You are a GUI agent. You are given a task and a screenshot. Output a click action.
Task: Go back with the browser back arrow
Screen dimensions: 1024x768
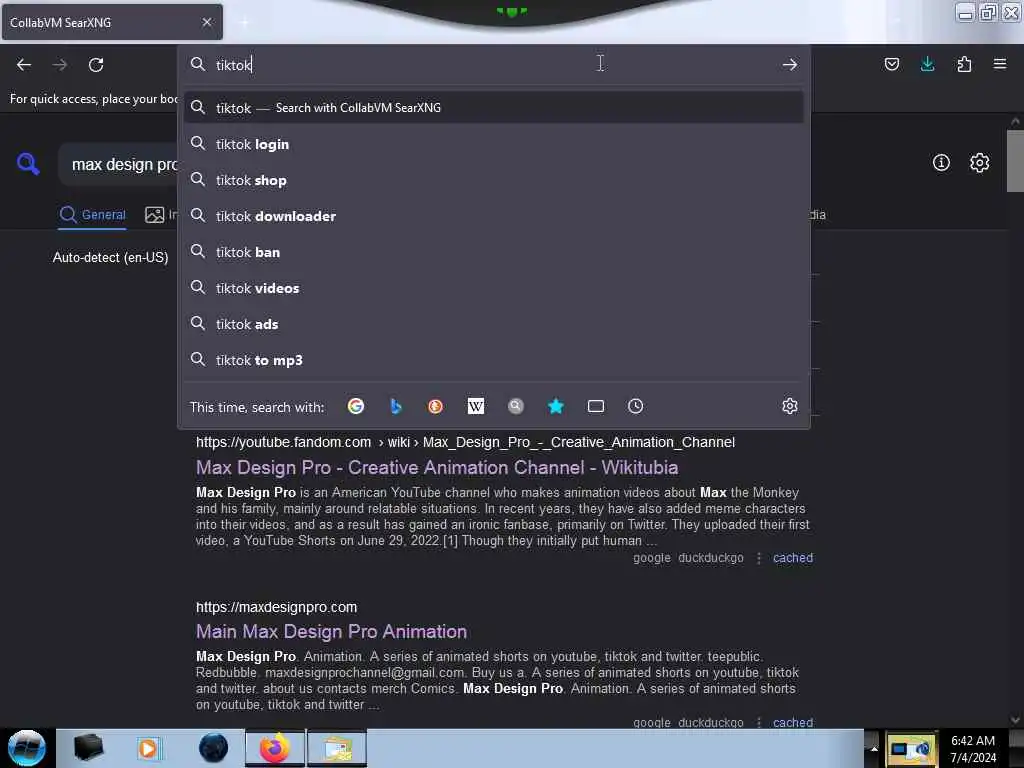pos(24,65)
